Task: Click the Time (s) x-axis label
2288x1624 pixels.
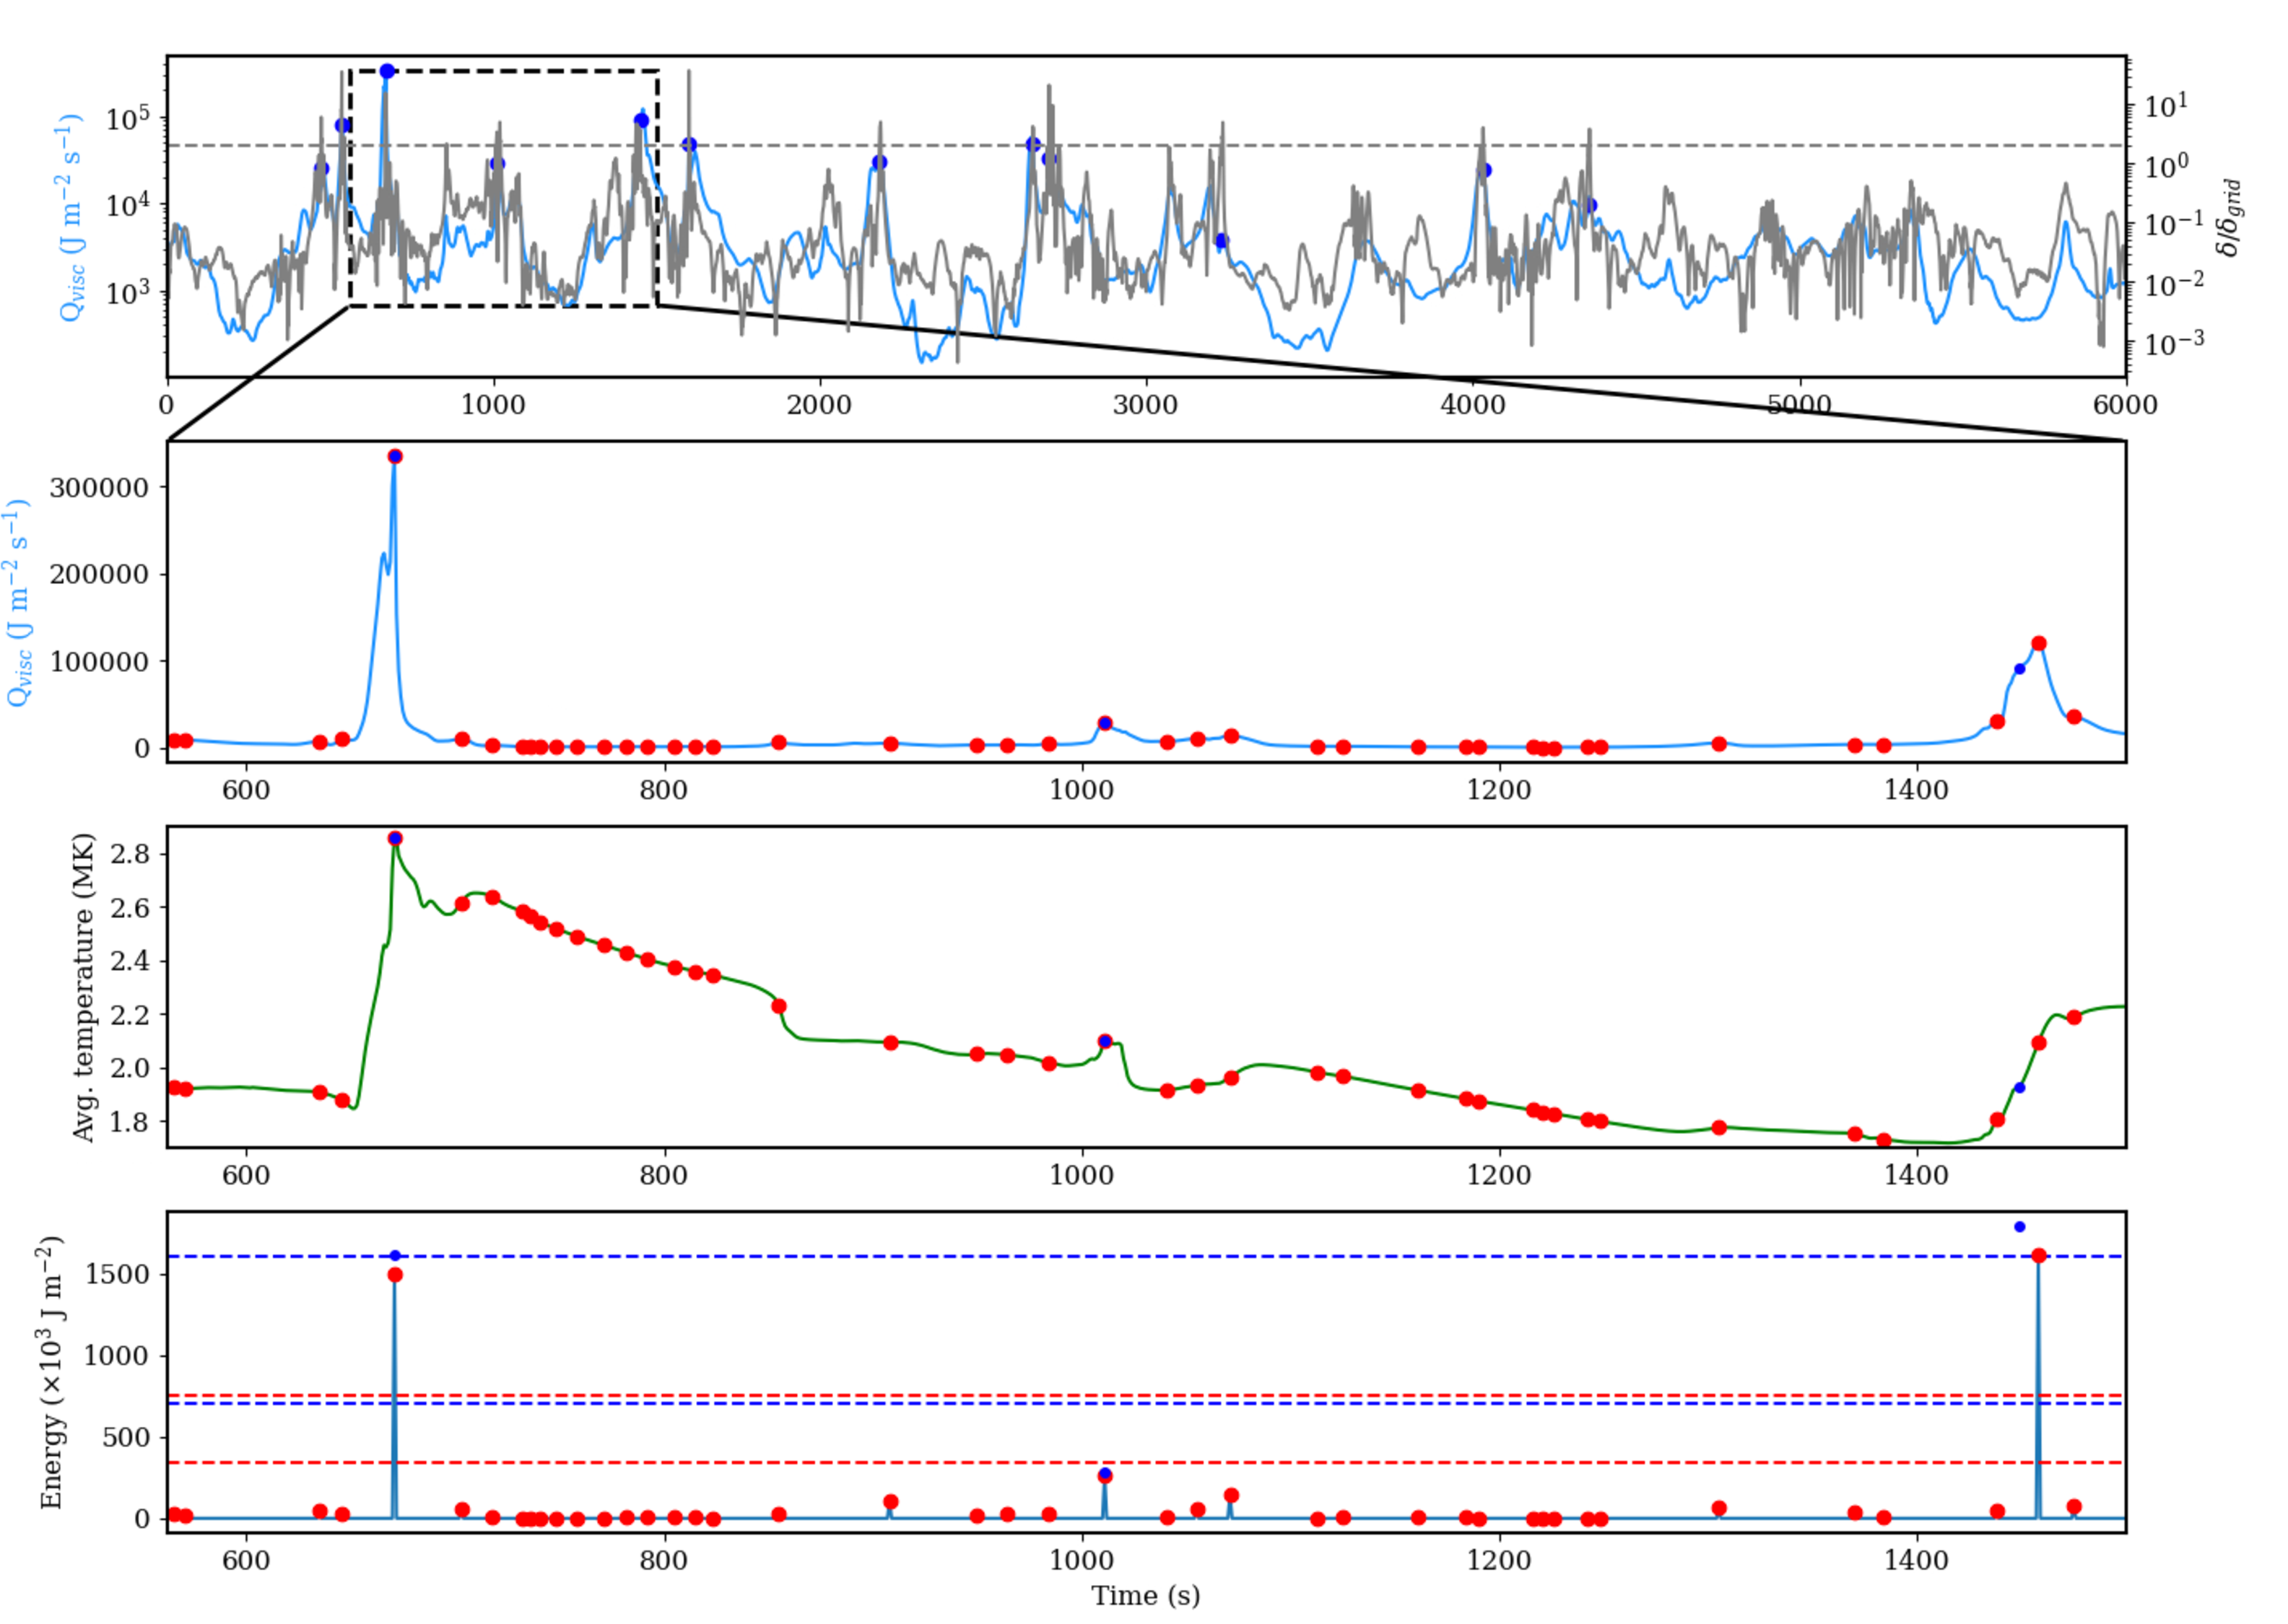Action: pyautogui.click(x=1145, y=1596)
